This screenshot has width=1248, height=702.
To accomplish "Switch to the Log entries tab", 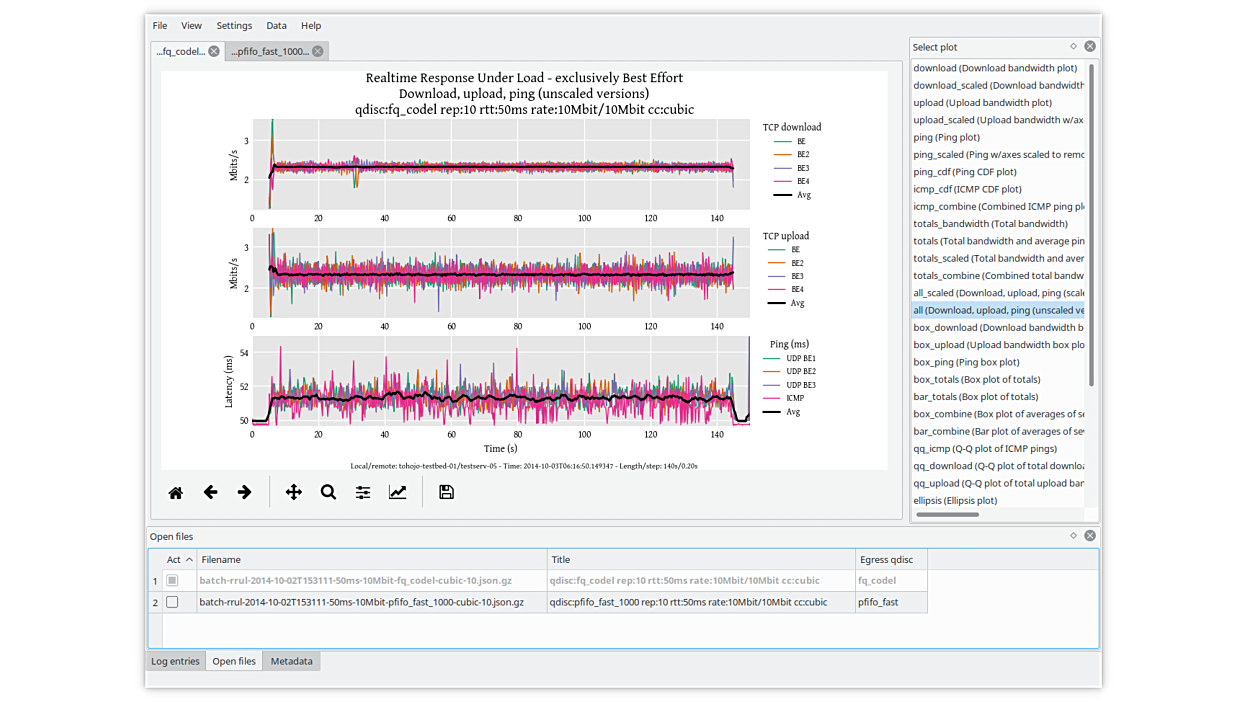I will (175, 661).
